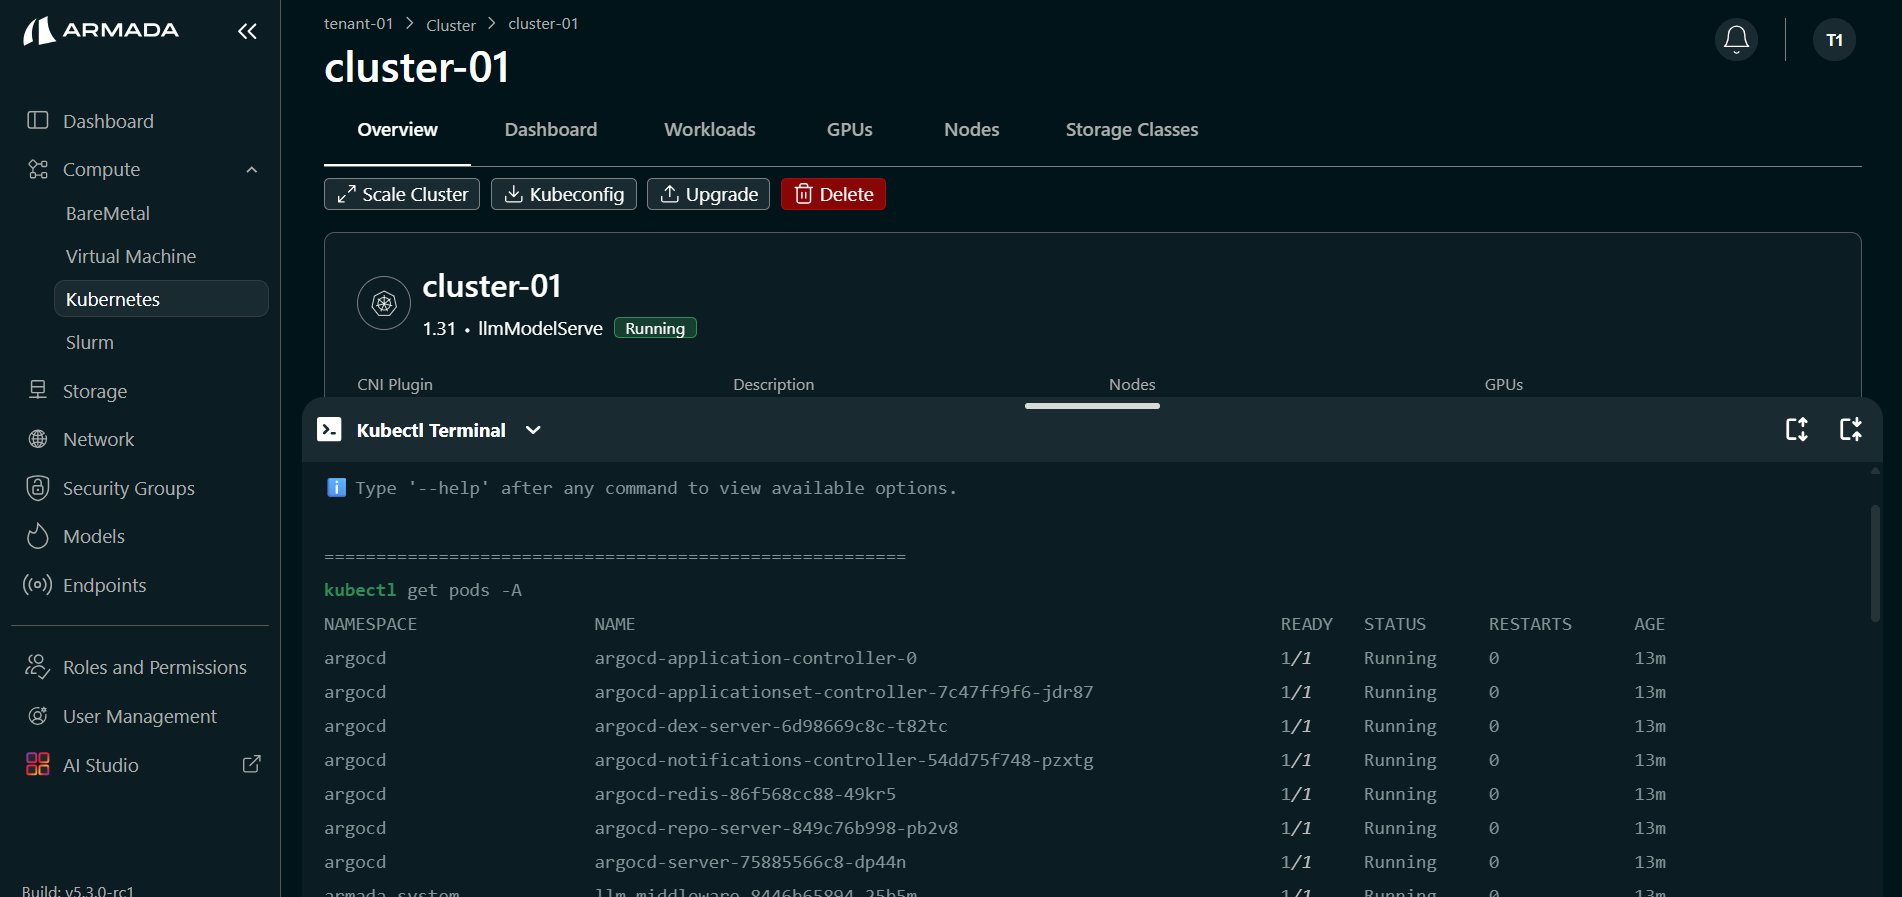
Task: Click the terminal vertical scrollbar
Action: point(1875,563)
